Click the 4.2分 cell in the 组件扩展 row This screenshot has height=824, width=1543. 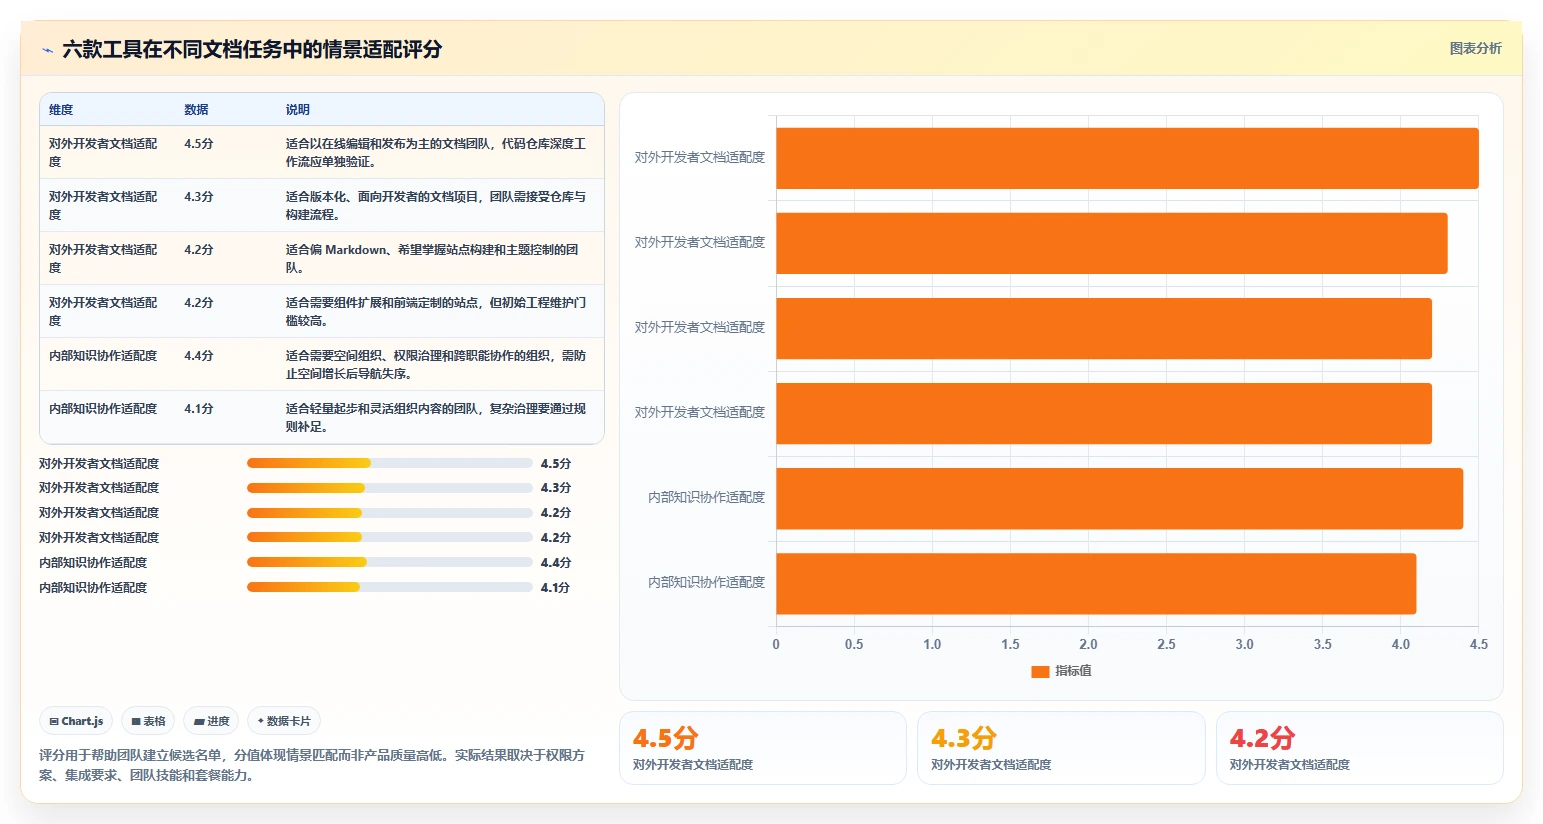[x=199, y=303]
